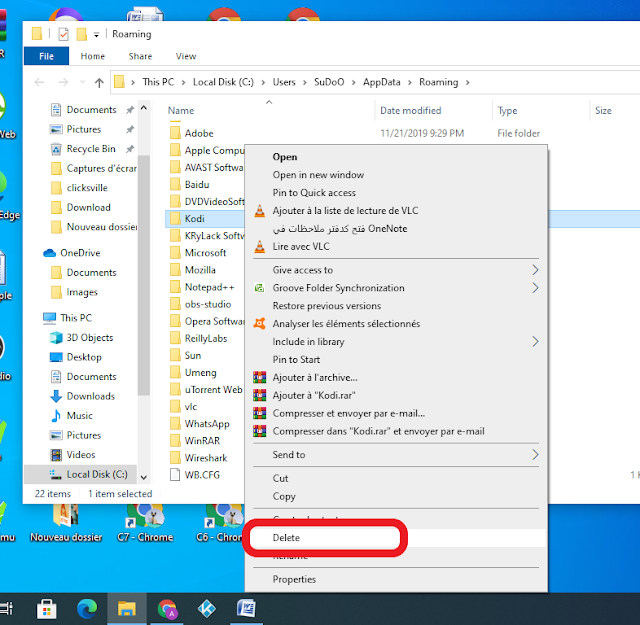Click SuDoO in the address bar
Image resolution: width=640 pixels, height=625 pixels.
pyautogui.click(x=329, y=82)
